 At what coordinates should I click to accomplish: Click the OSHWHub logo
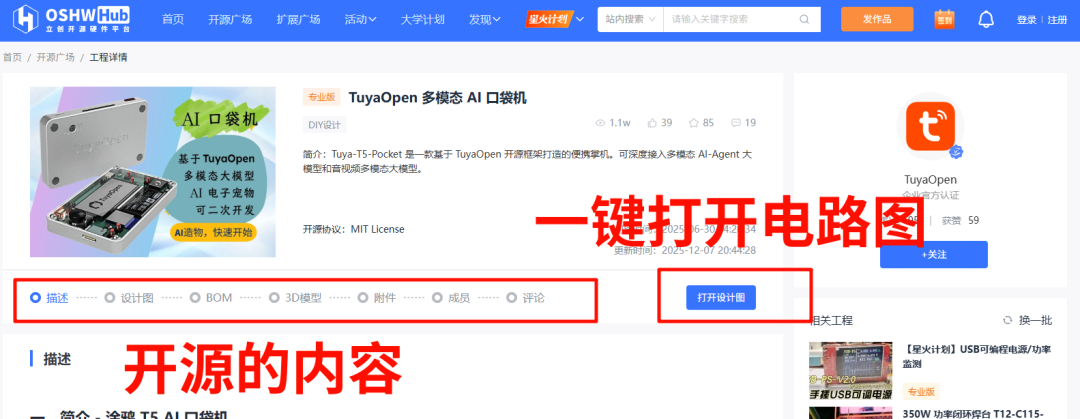72,19
